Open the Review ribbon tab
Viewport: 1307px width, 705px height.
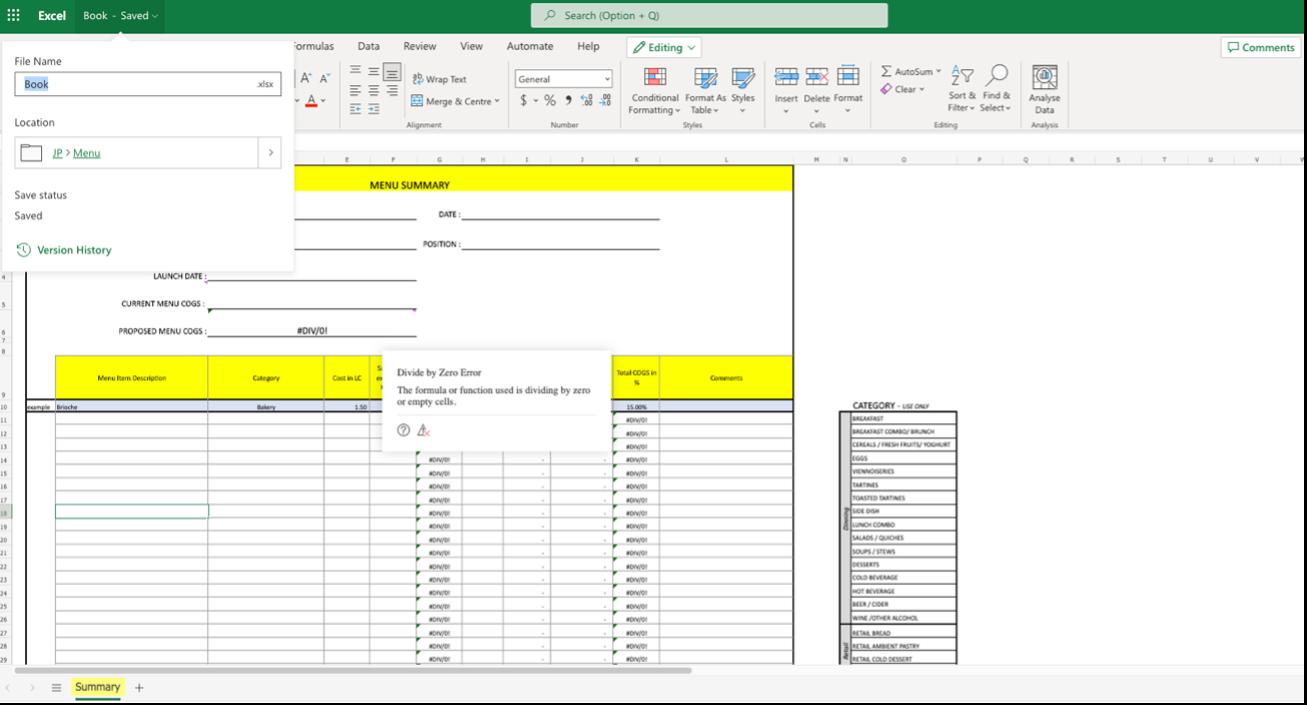click(420, 46)
